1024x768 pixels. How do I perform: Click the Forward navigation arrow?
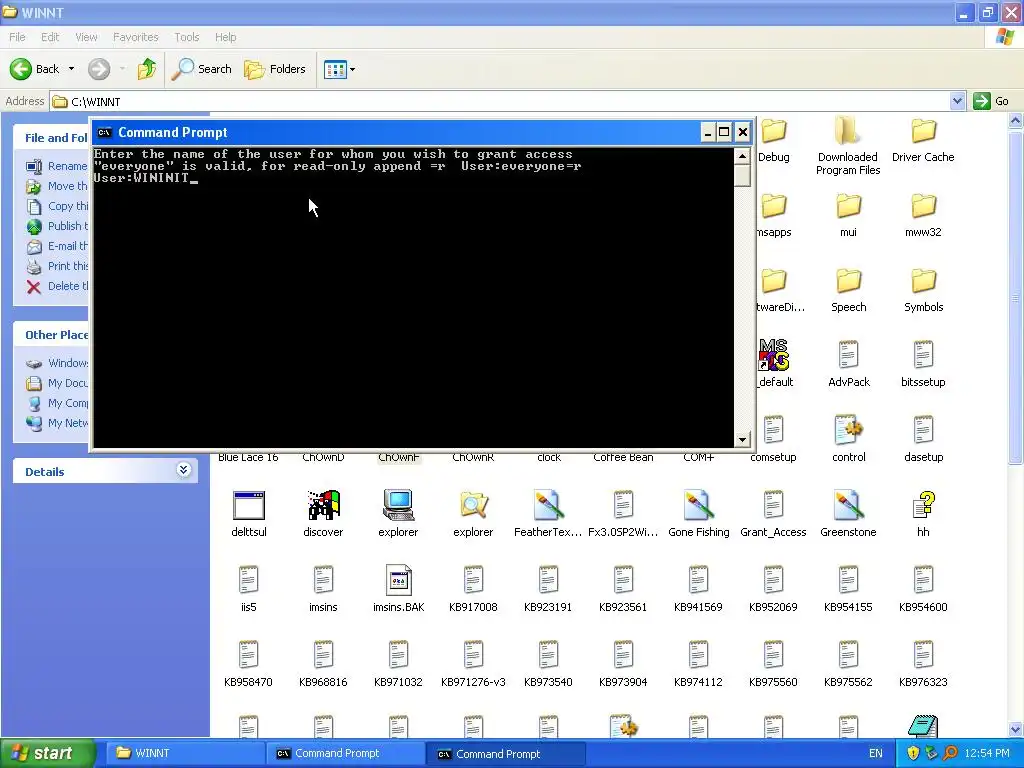coord(99,69)
